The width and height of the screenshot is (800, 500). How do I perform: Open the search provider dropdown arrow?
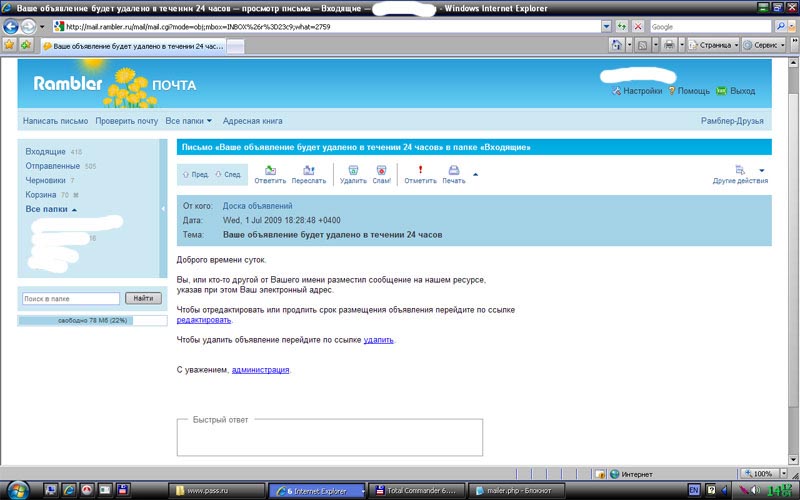click(791, 27)
